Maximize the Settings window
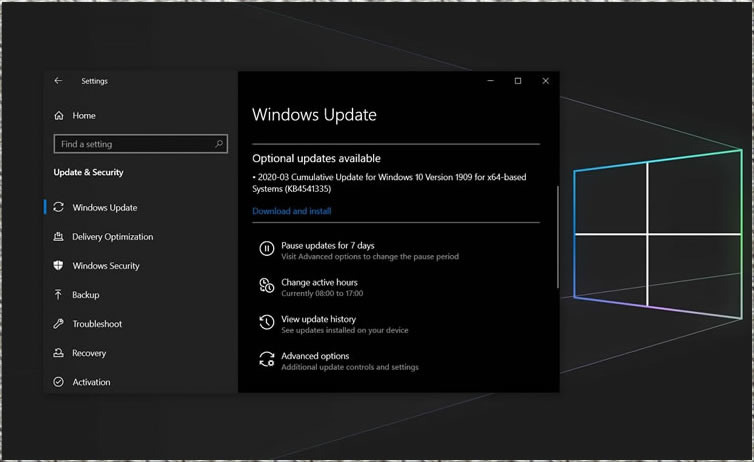754x462 pixels. tap(518, 81)
